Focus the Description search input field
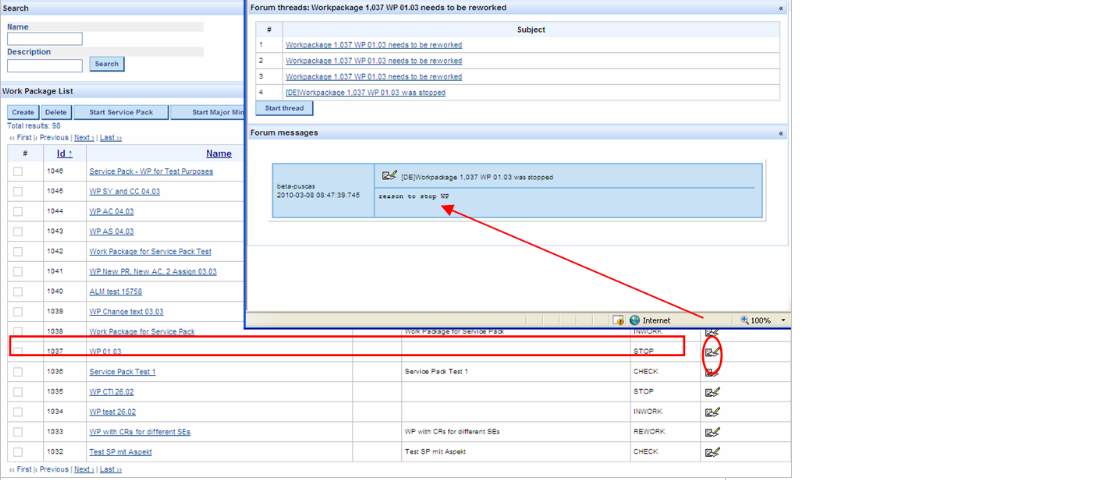 click(x=44, y=65)
